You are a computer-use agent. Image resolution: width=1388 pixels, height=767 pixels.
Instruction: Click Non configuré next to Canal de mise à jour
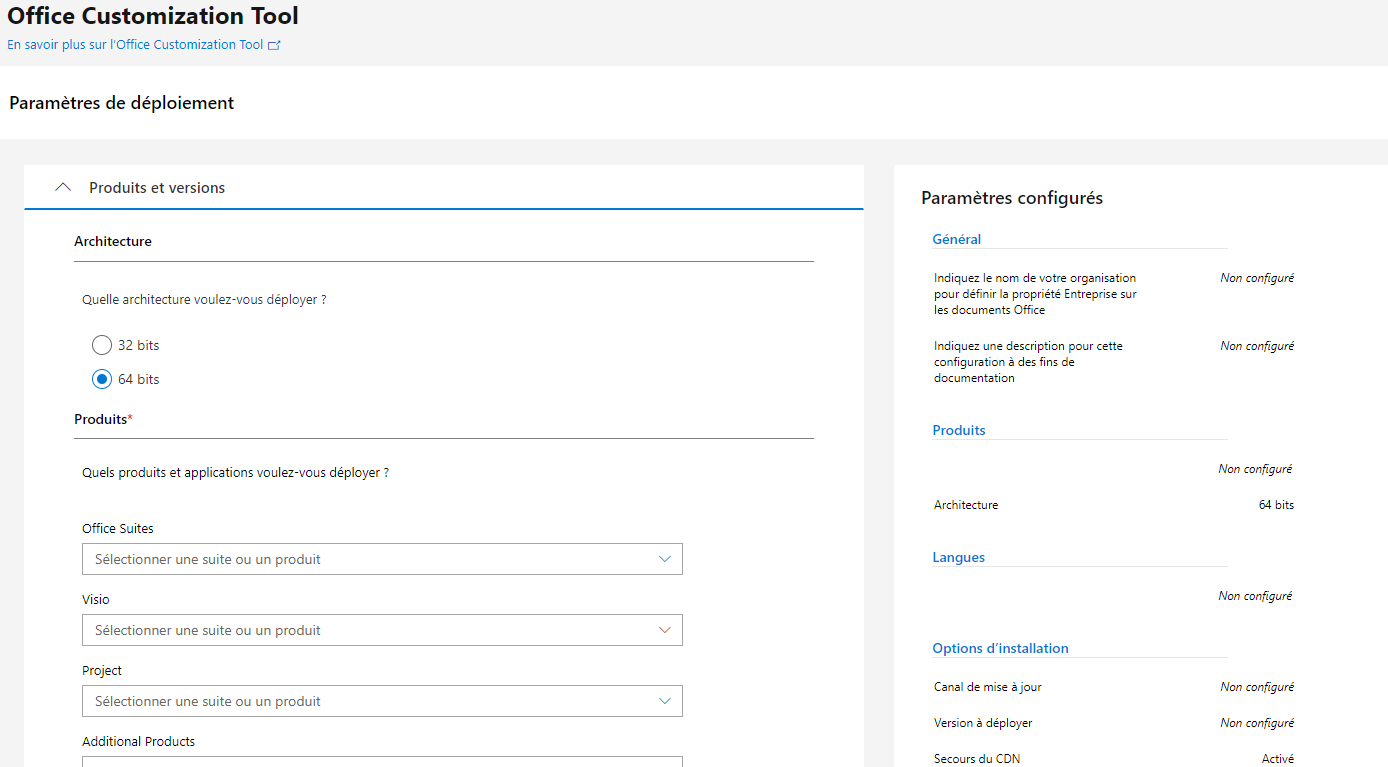1256,686
